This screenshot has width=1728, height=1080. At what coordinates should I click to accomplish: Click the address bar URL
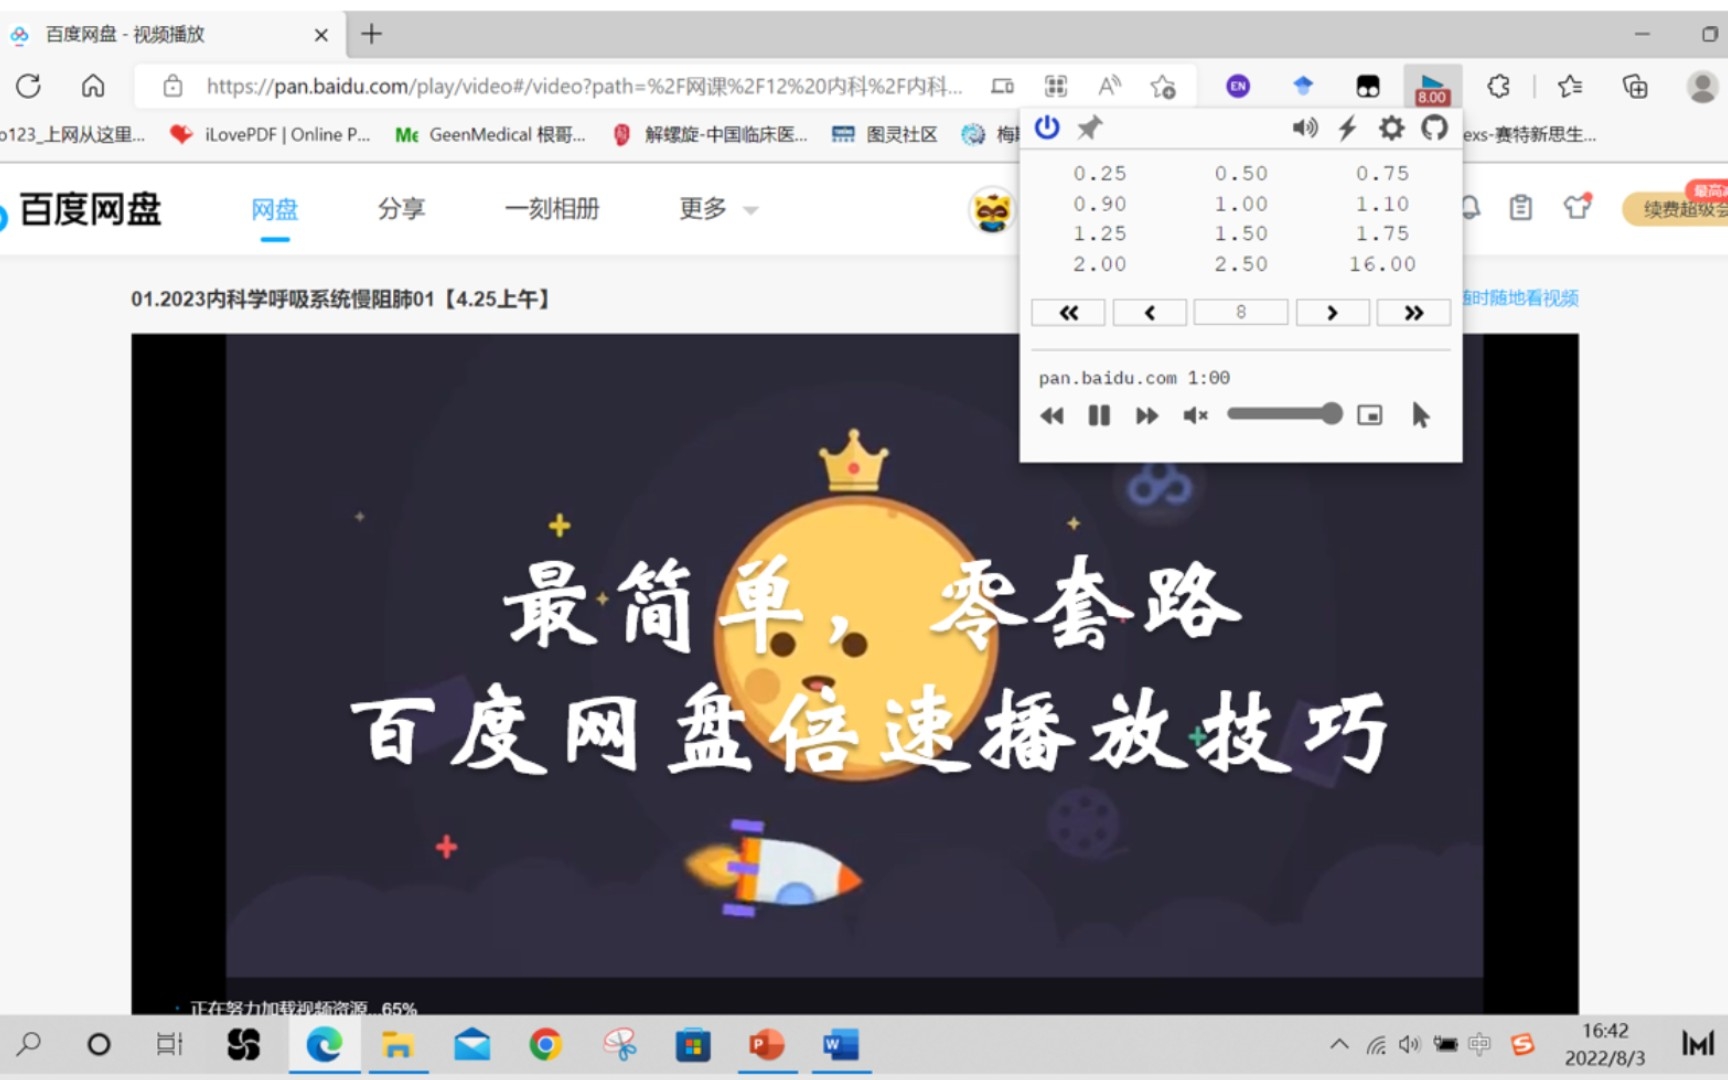point(584,87)
